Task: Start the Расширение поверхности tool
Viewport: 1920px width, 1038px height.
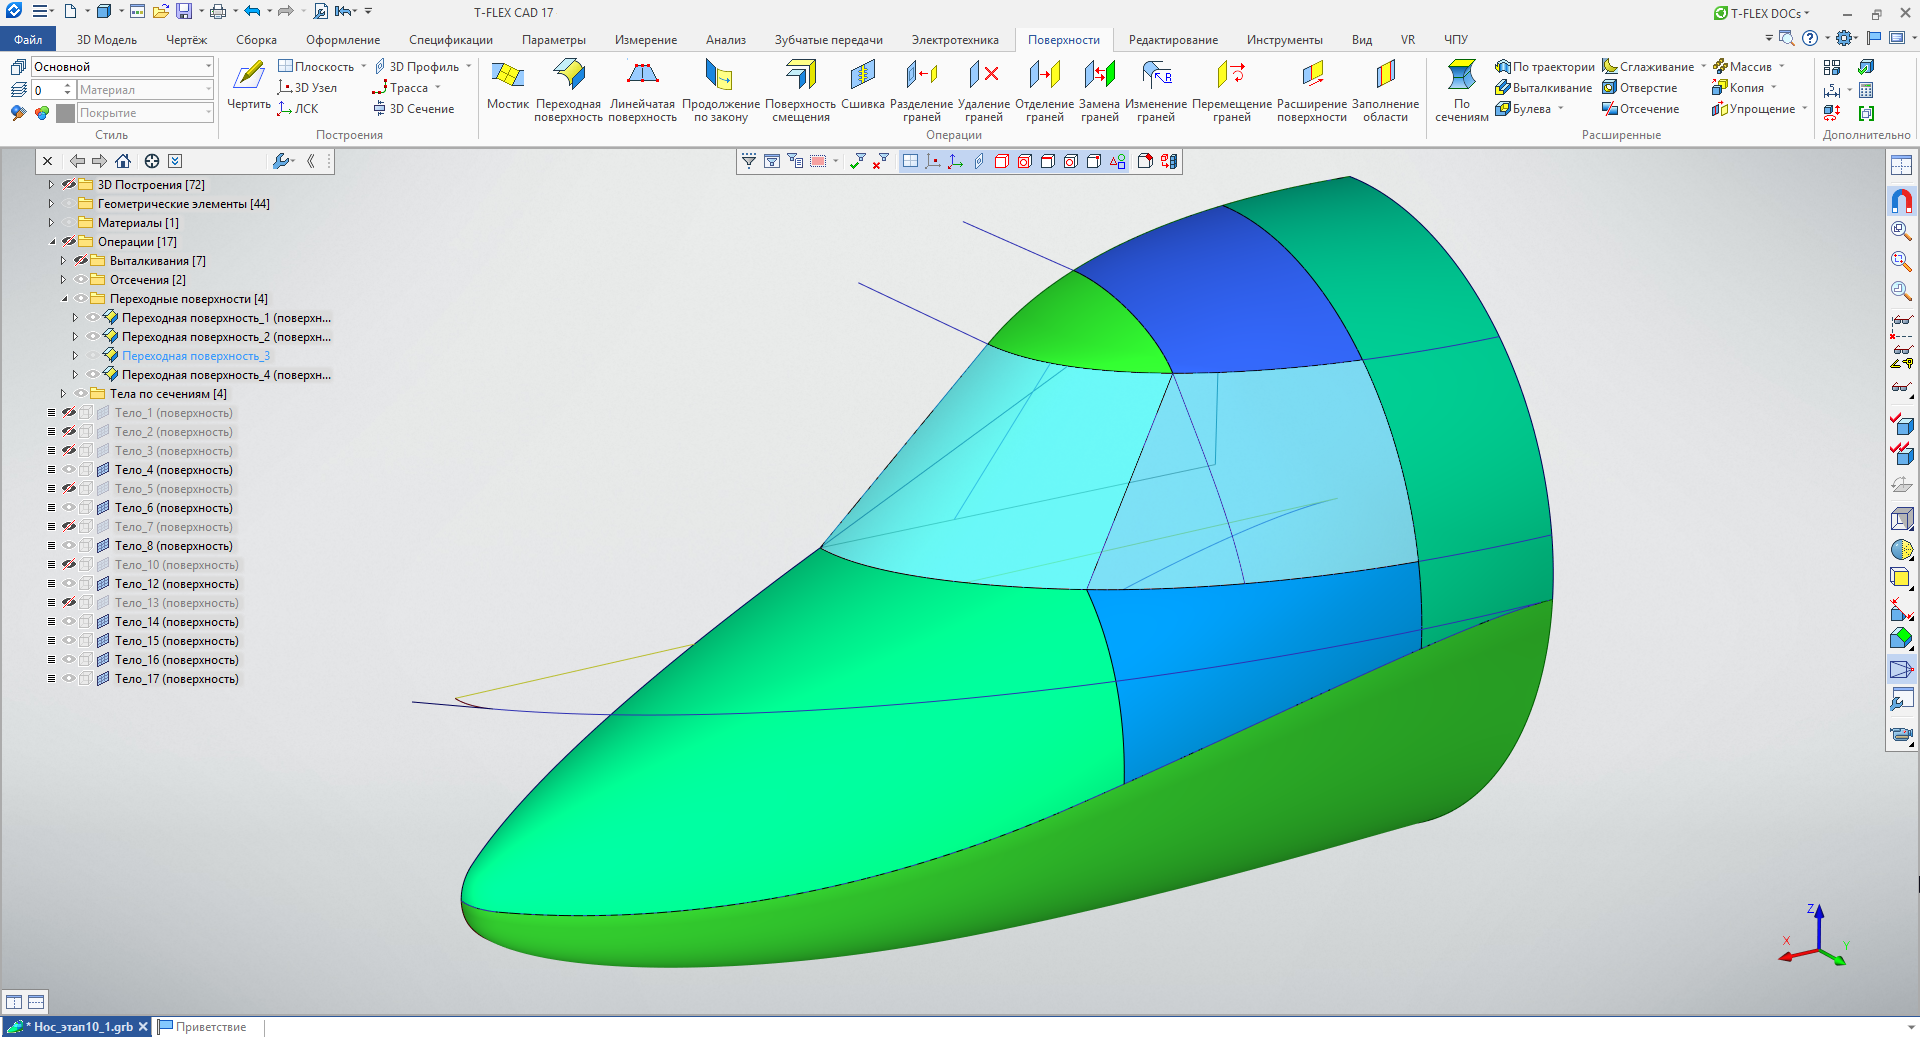Action: [1312, 90]
